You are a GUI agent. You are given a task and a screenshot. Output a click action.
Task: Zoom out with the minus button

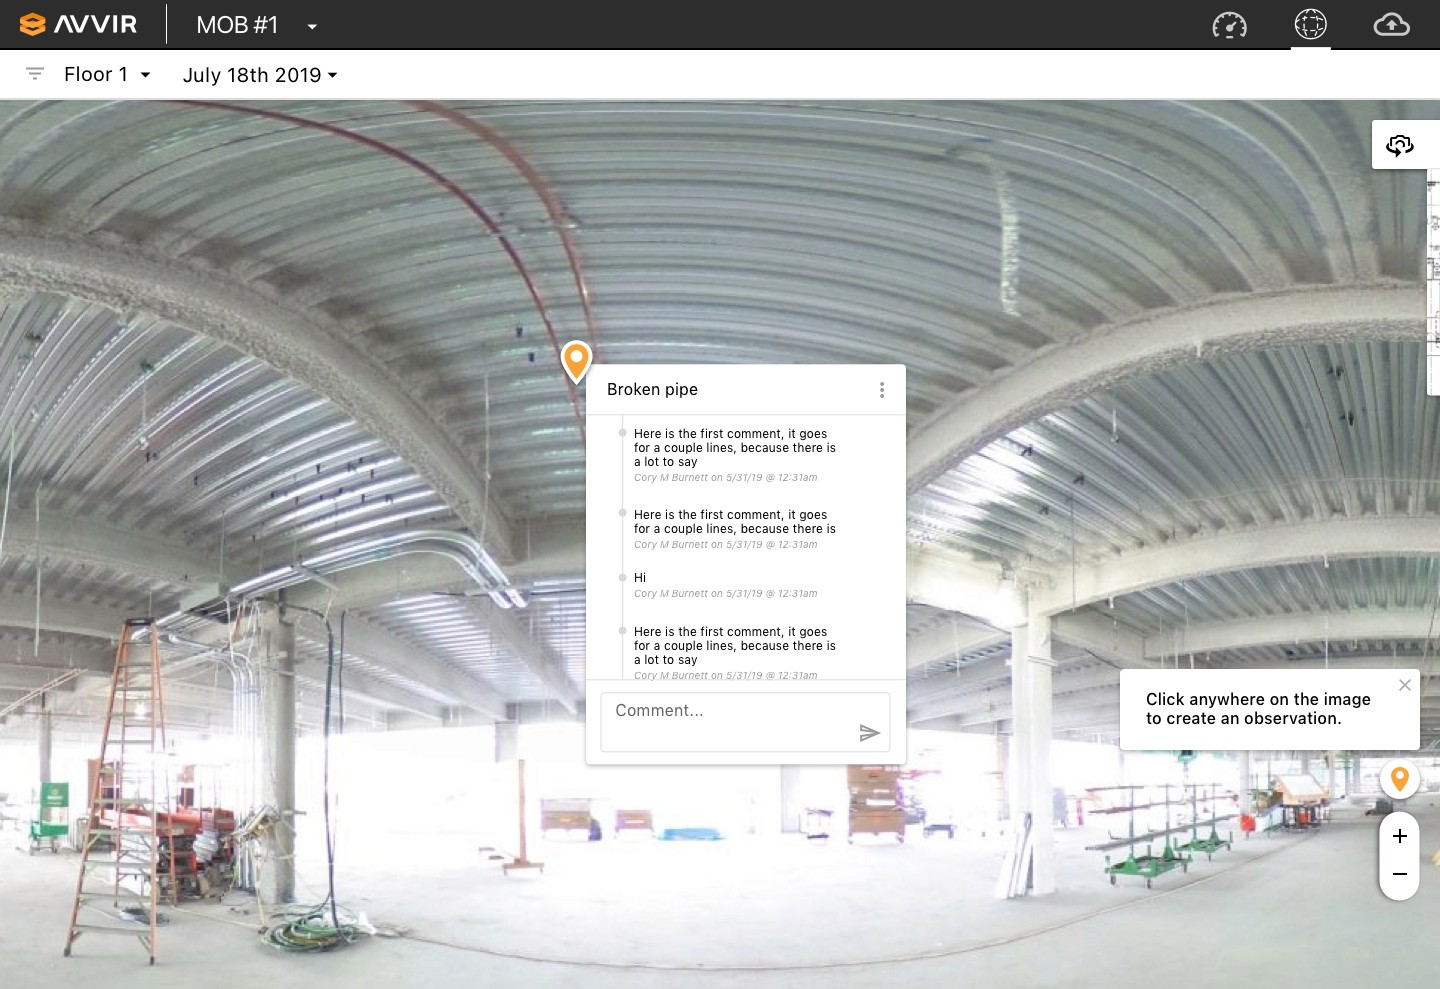[1399, 873]
